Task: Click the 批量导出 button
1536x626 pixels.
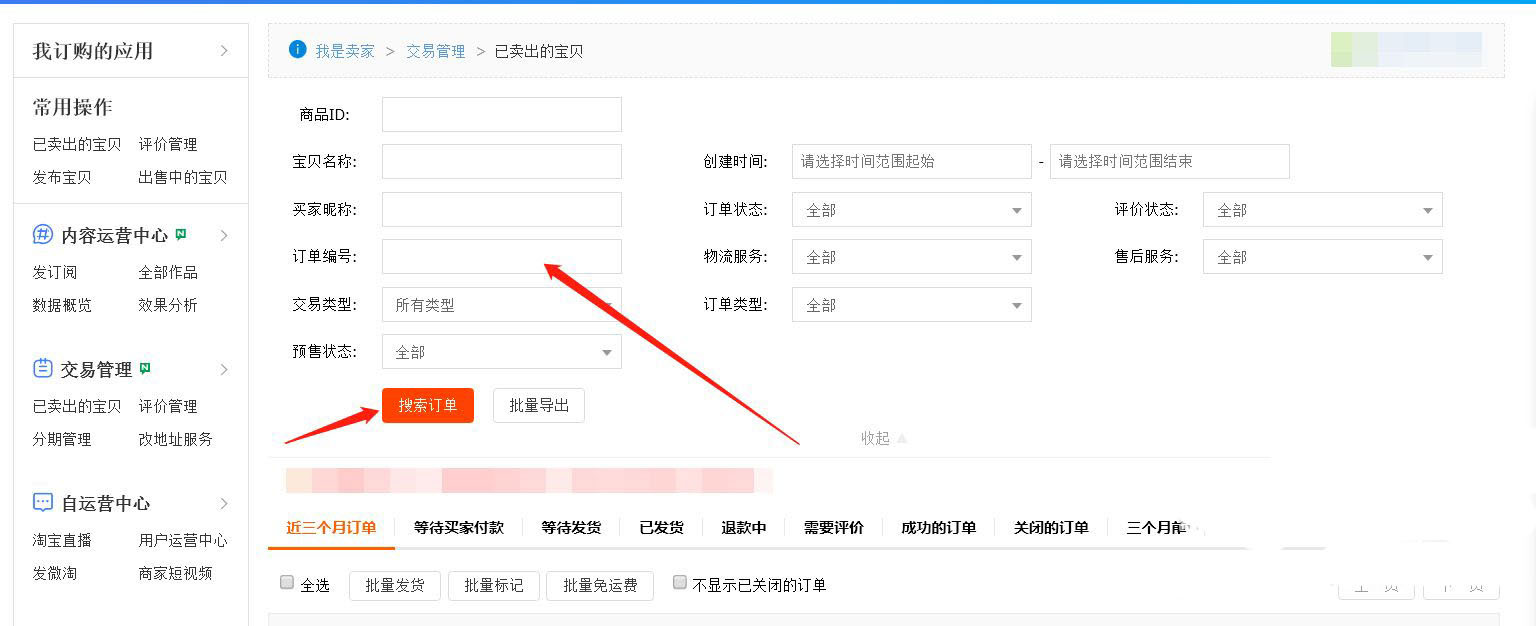Action: (x=539, y=405)
